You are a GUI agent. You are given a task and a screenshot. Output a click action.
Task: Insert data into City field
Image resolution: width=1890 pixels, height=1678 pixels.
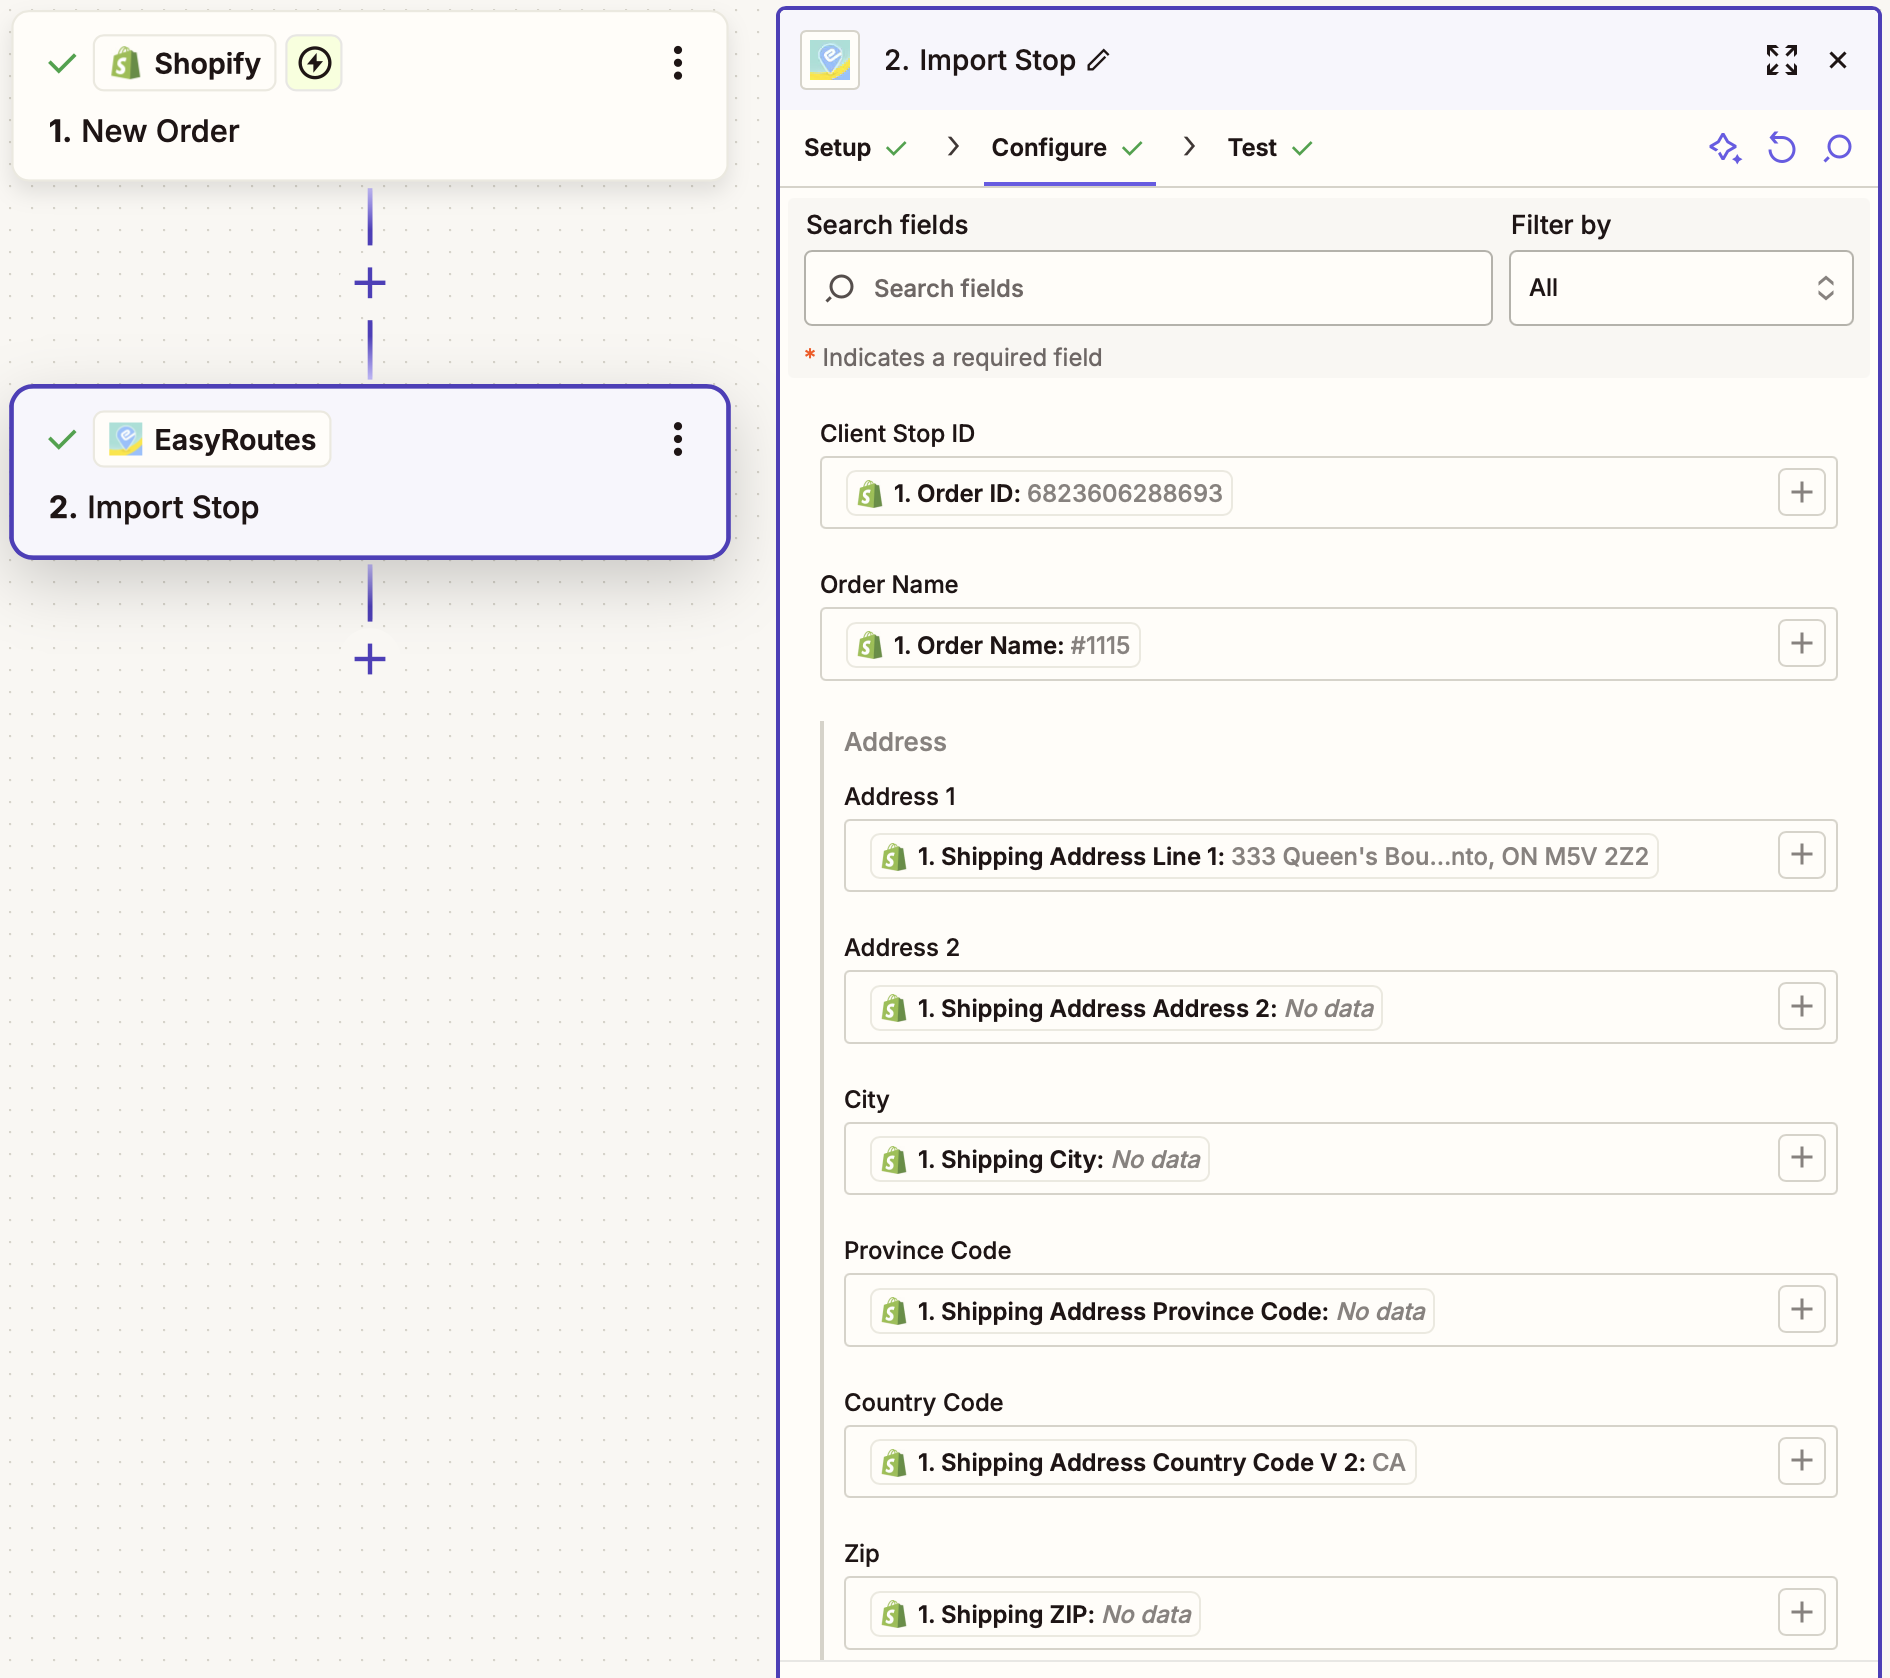[x=1802, y=1158]
